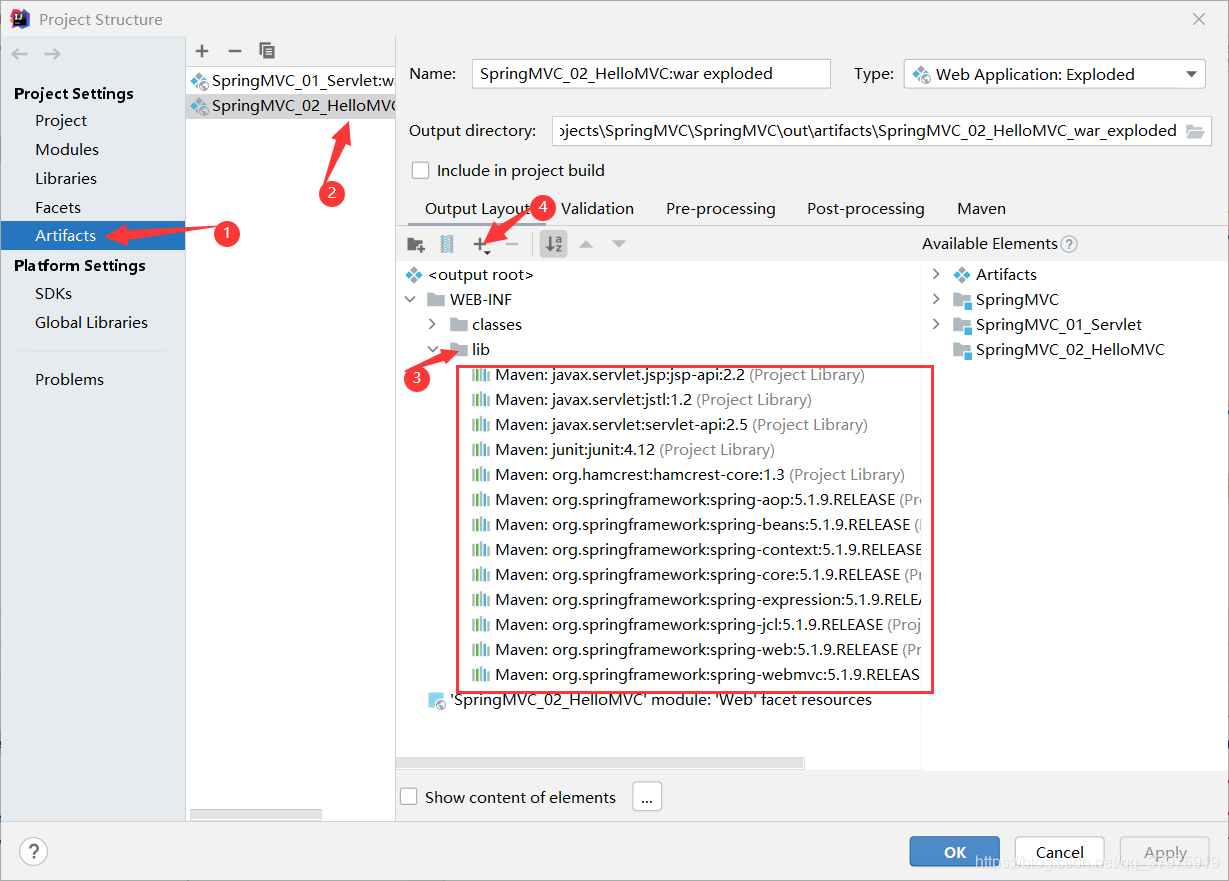The width and height of the screenshot is (1229, 881).
Task: Click the Output directory path field
Action: (x=867, y=131)
